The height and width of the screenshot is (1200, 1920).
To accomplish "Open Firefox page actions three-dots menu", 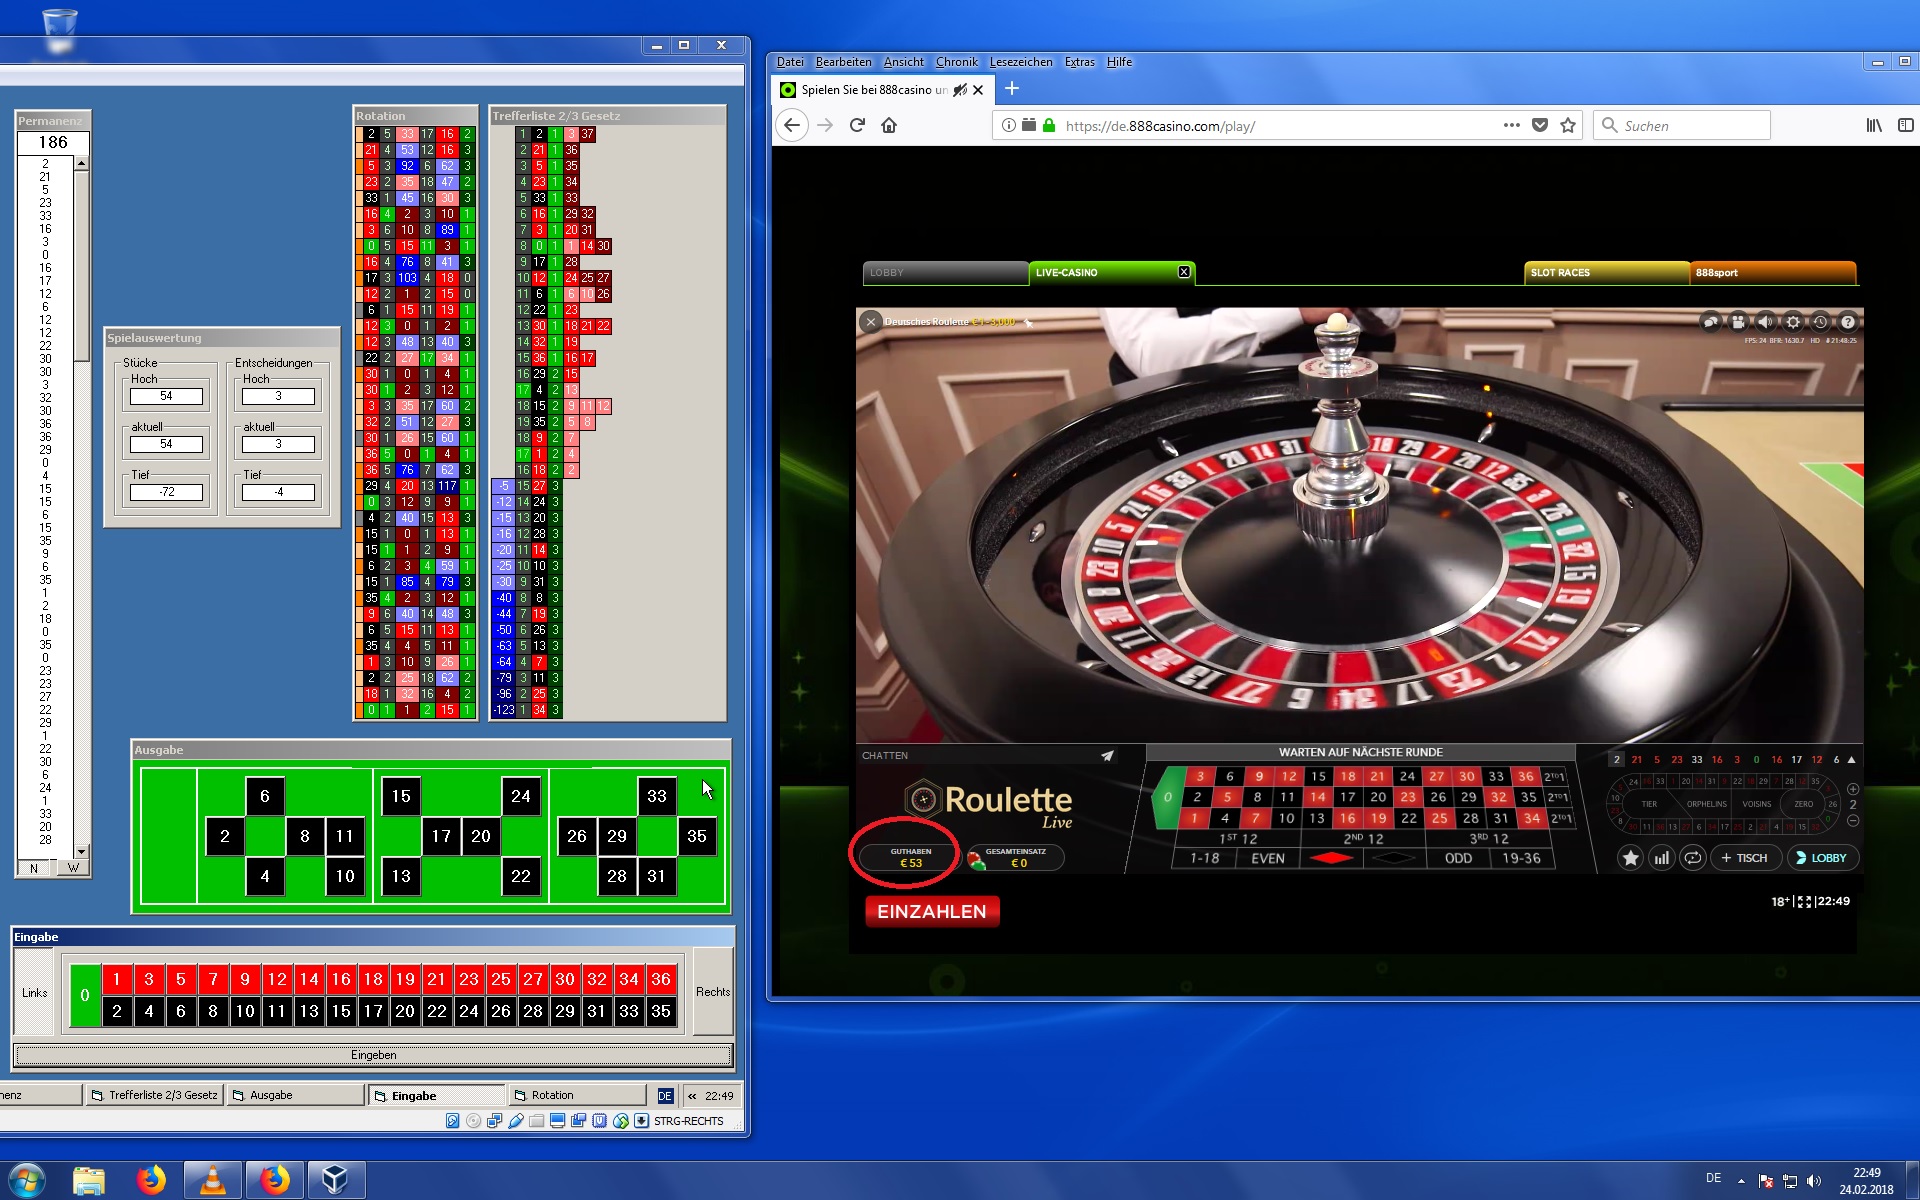I will (1511, 125).
